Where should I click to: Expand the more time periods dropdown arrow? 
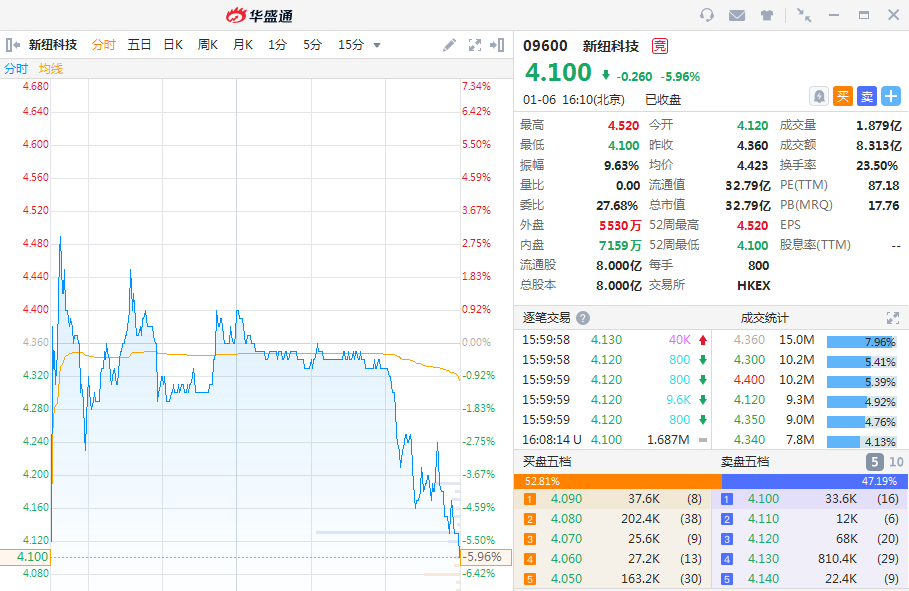tap(377, 45)
